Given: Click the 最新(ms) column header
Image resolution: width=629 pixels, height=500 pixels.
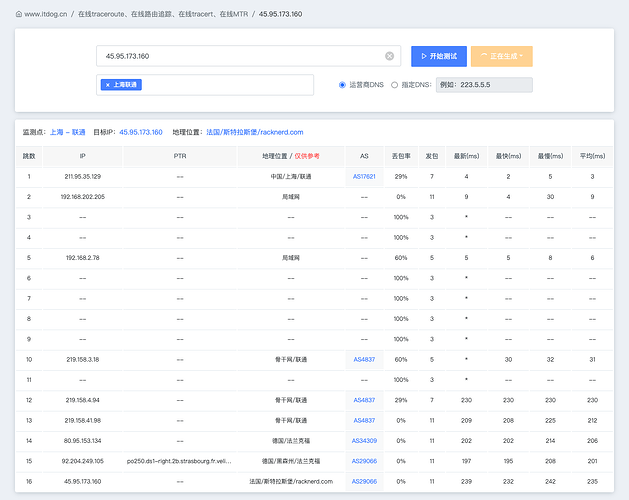Looking at the screenshot, I should click(x=466, y=156).
